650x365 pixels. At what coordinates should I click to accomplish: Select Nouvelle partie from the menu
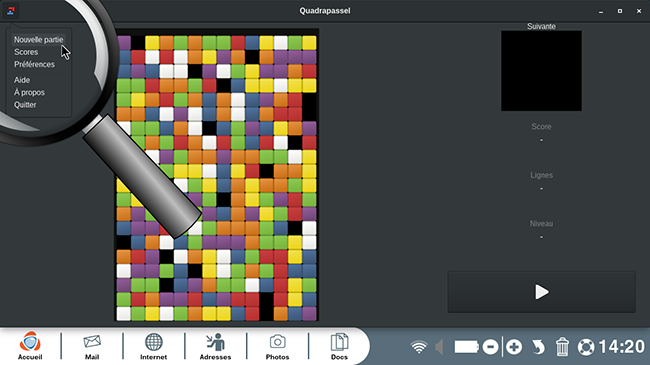[39, 40]
